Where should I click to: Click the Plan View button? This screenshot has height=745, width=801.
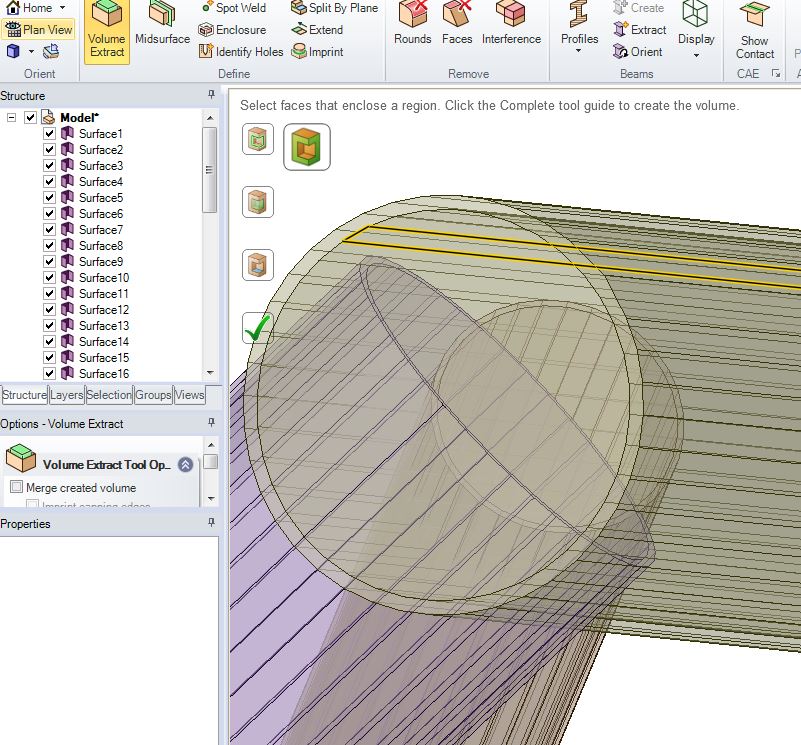point(39,30)
